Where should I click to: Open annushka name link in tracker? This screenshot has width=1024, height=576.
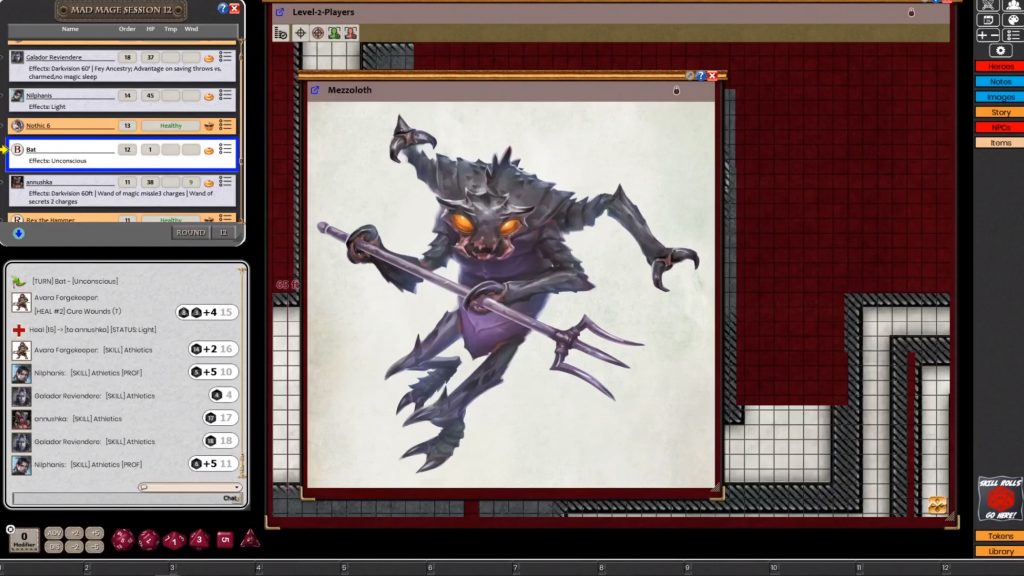[39, 182]
